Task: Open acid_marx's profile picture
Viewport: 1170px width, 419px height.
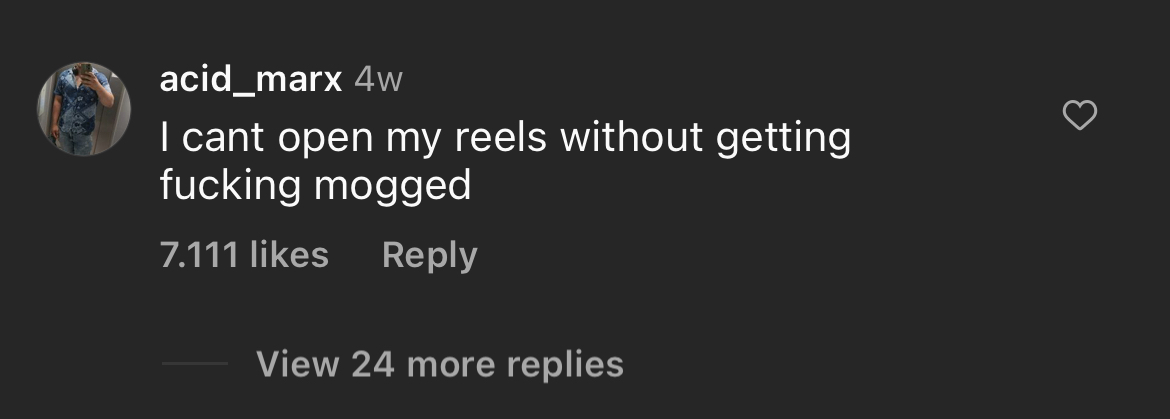Action: point(84,109)
